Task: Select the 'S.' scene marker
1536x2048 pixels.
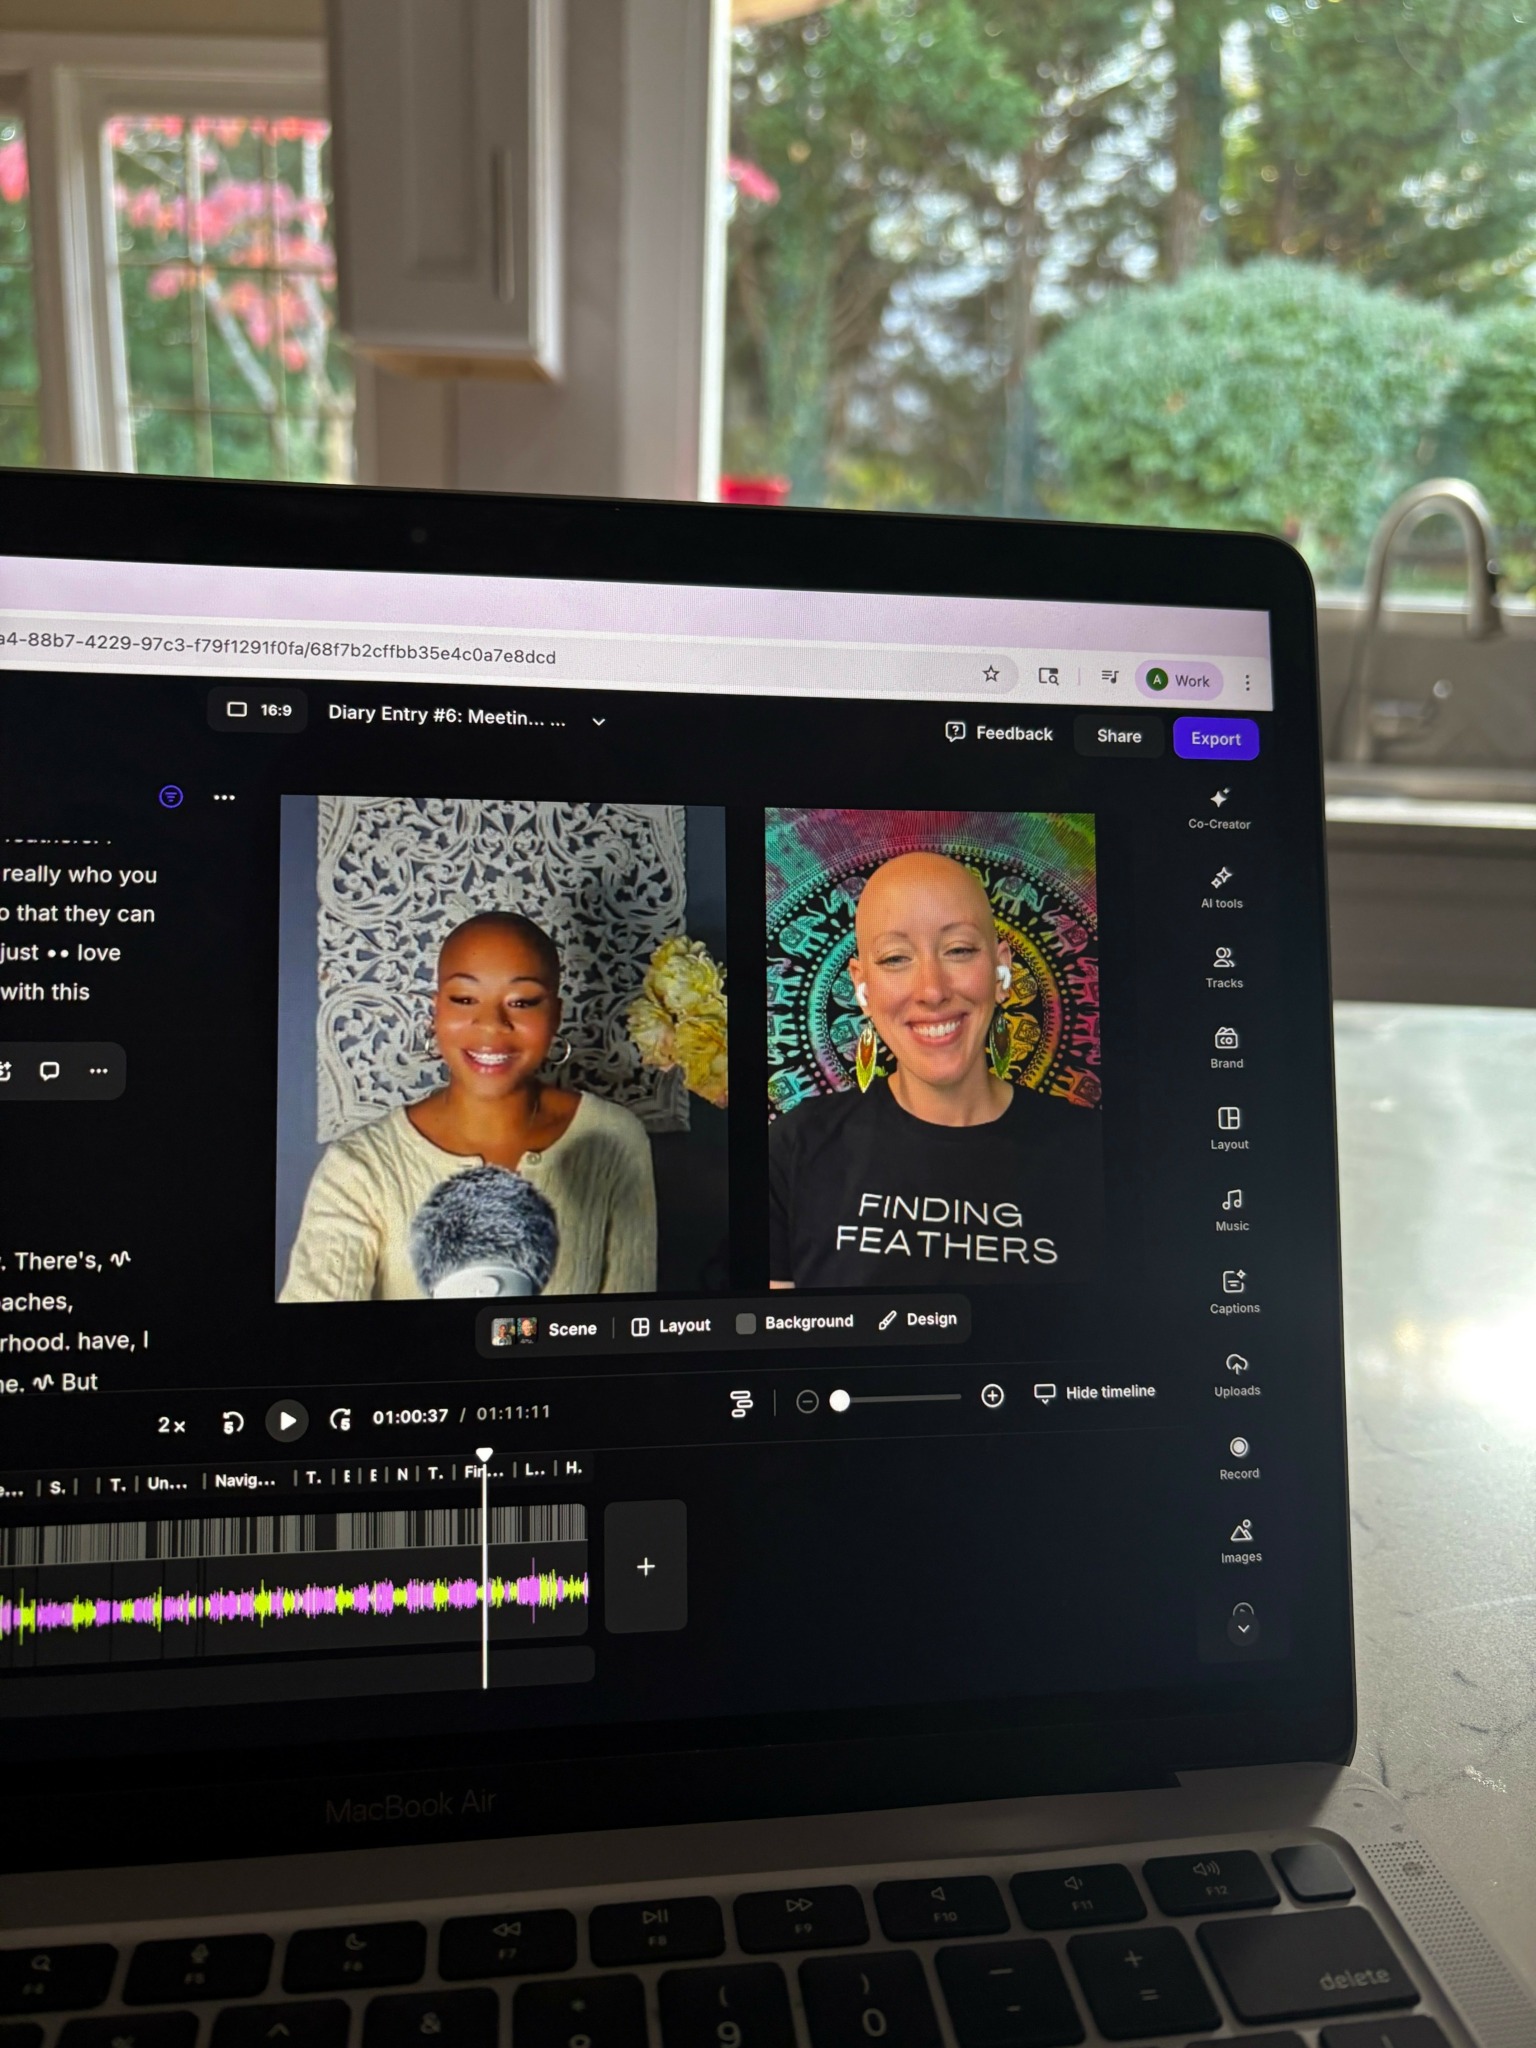Action: pos(57,1487)
